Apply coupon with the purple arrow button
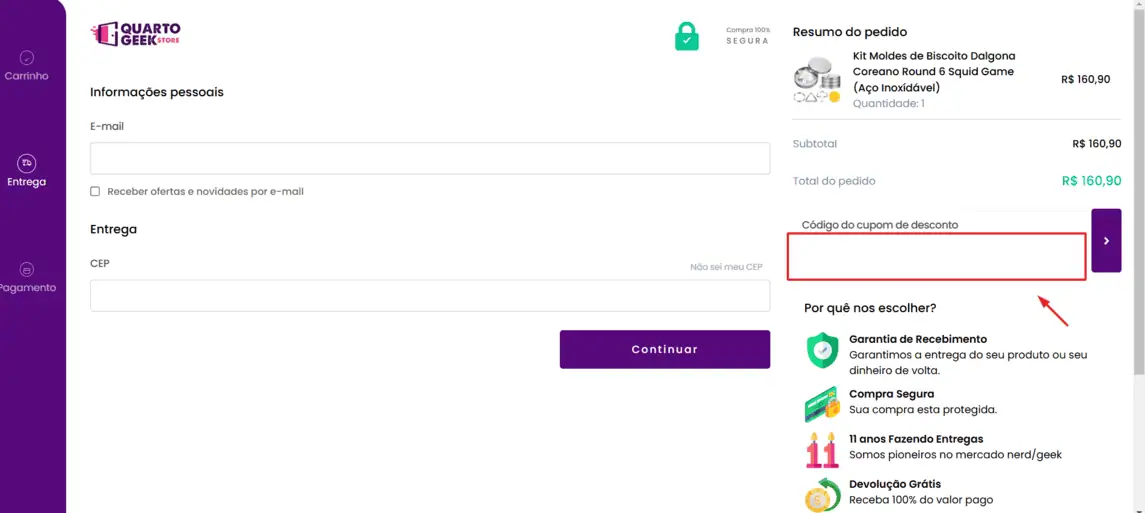Image resolution: width=1145 pixels, height=513 pixels. coord(1106,241)
